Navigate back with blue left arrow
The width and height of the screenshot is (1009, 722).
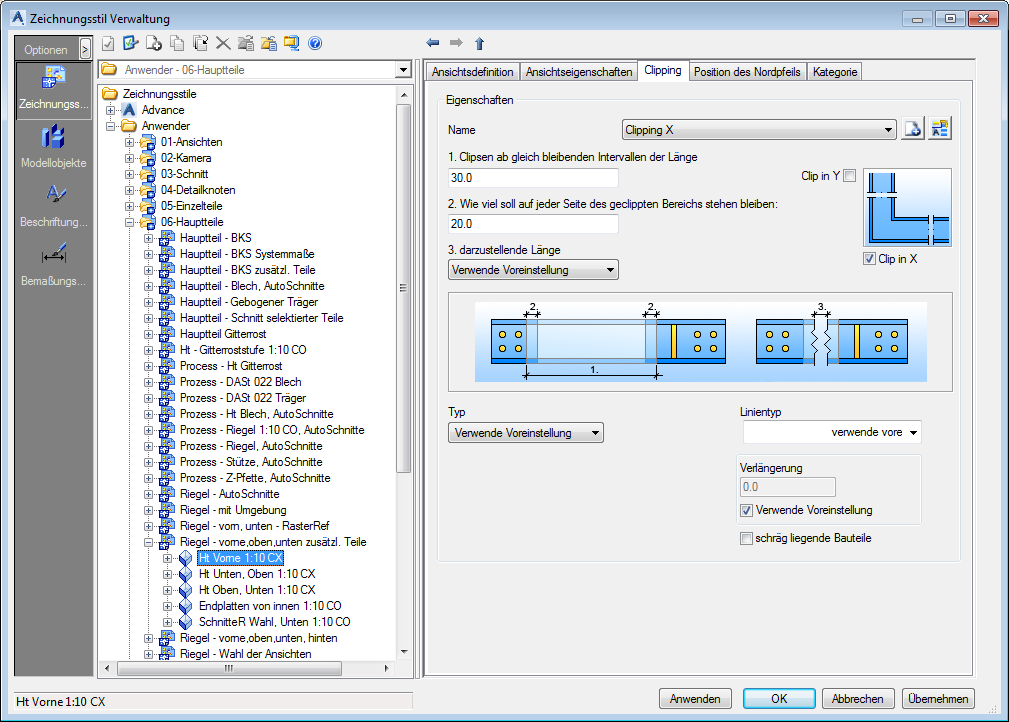432,43
